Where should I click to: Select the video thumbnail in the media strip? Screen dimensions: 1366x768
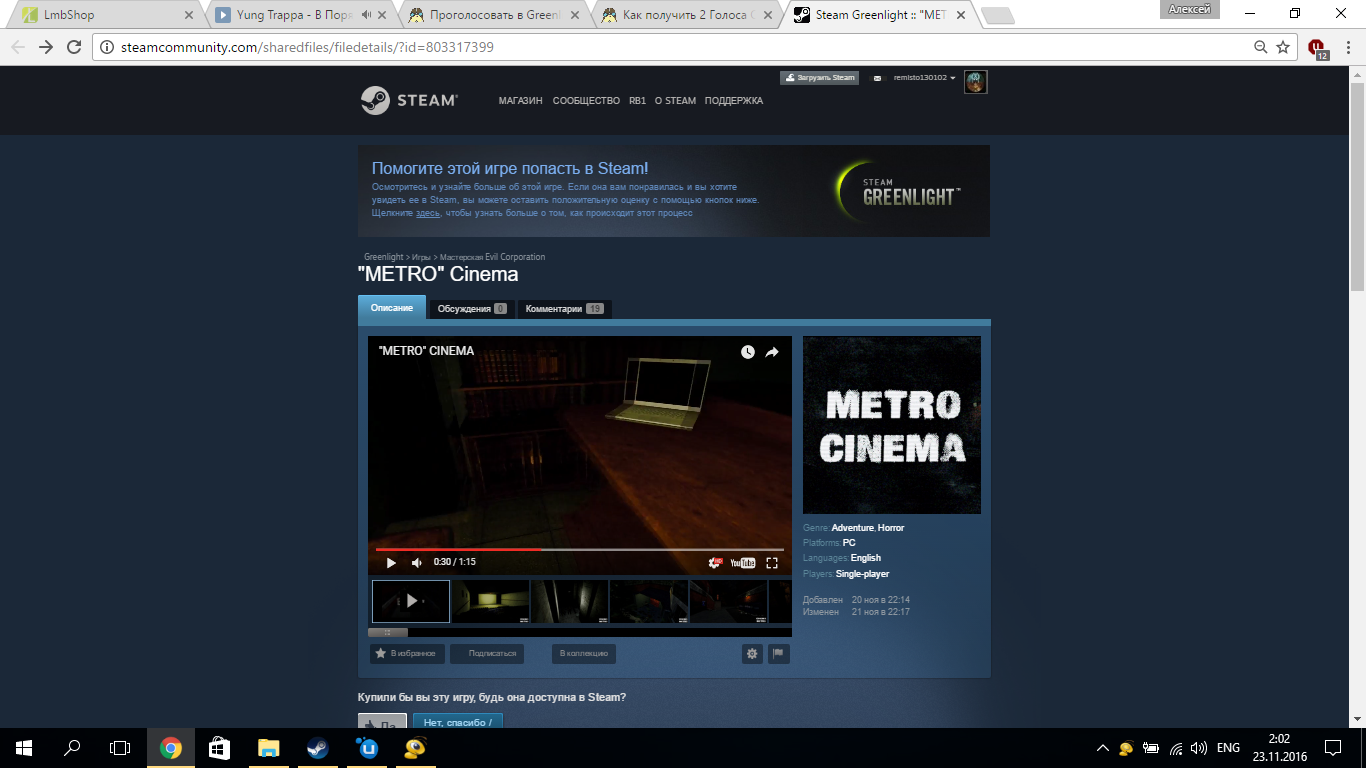[411, 601]
